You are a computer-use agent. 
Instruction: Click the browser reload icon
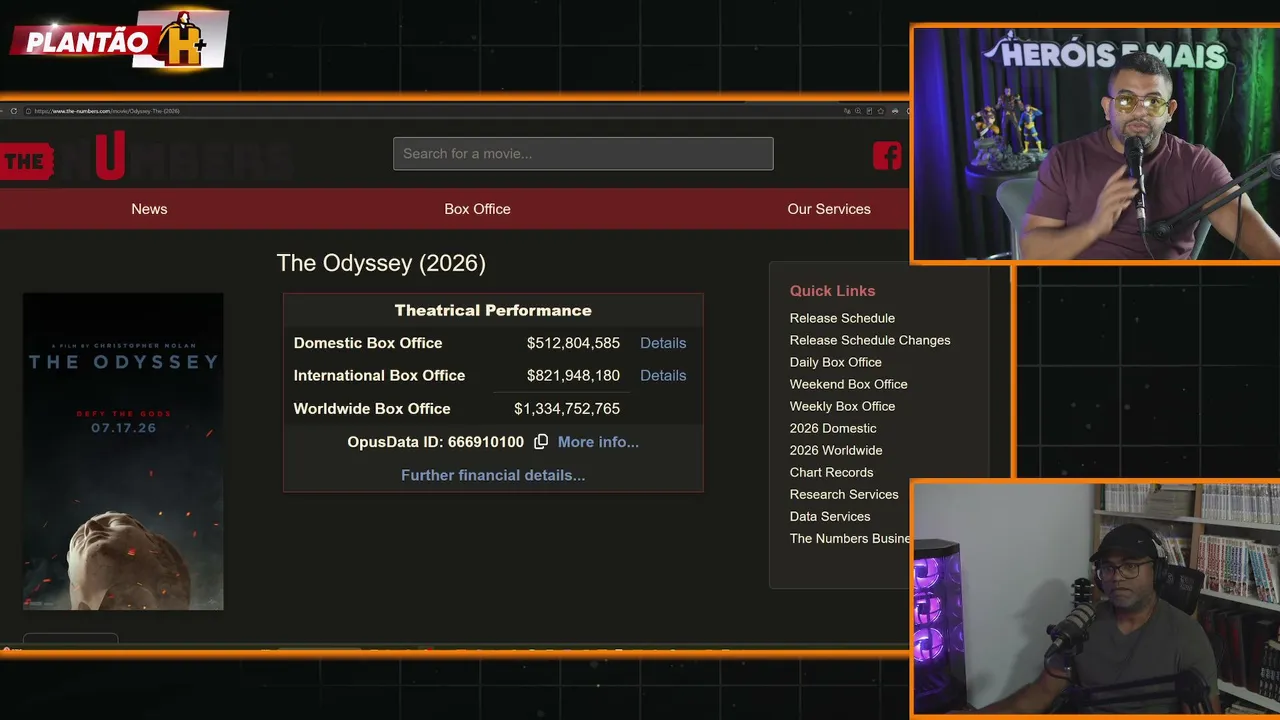point(13,111)
